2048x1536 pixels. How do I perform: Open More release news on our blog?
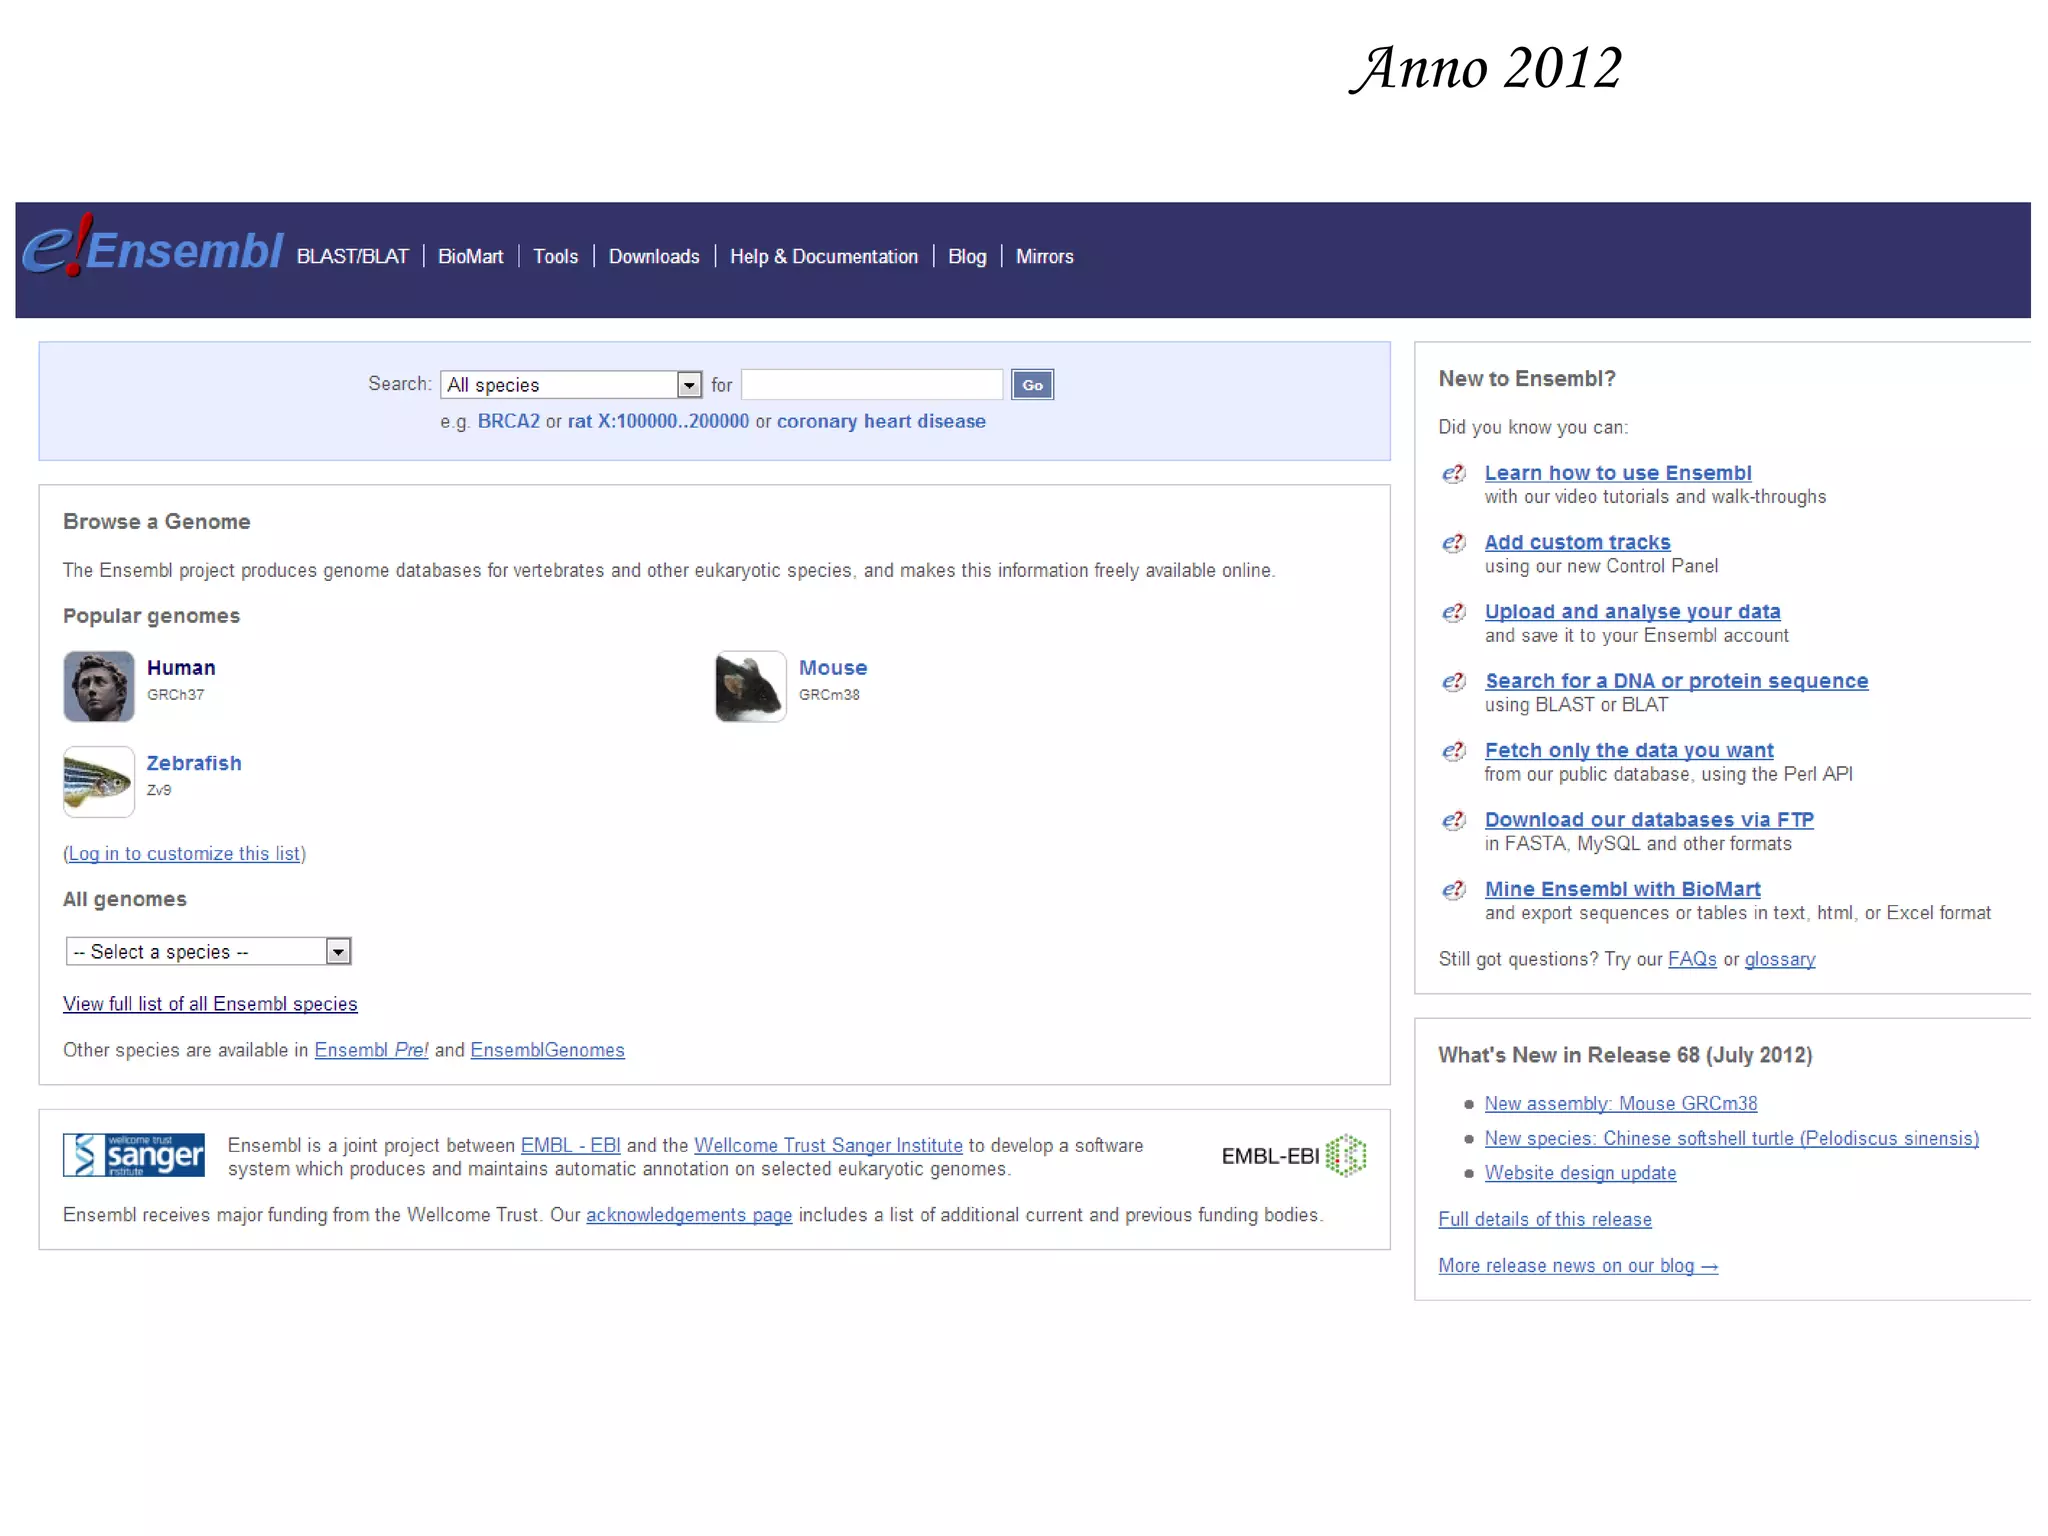1578,1266
